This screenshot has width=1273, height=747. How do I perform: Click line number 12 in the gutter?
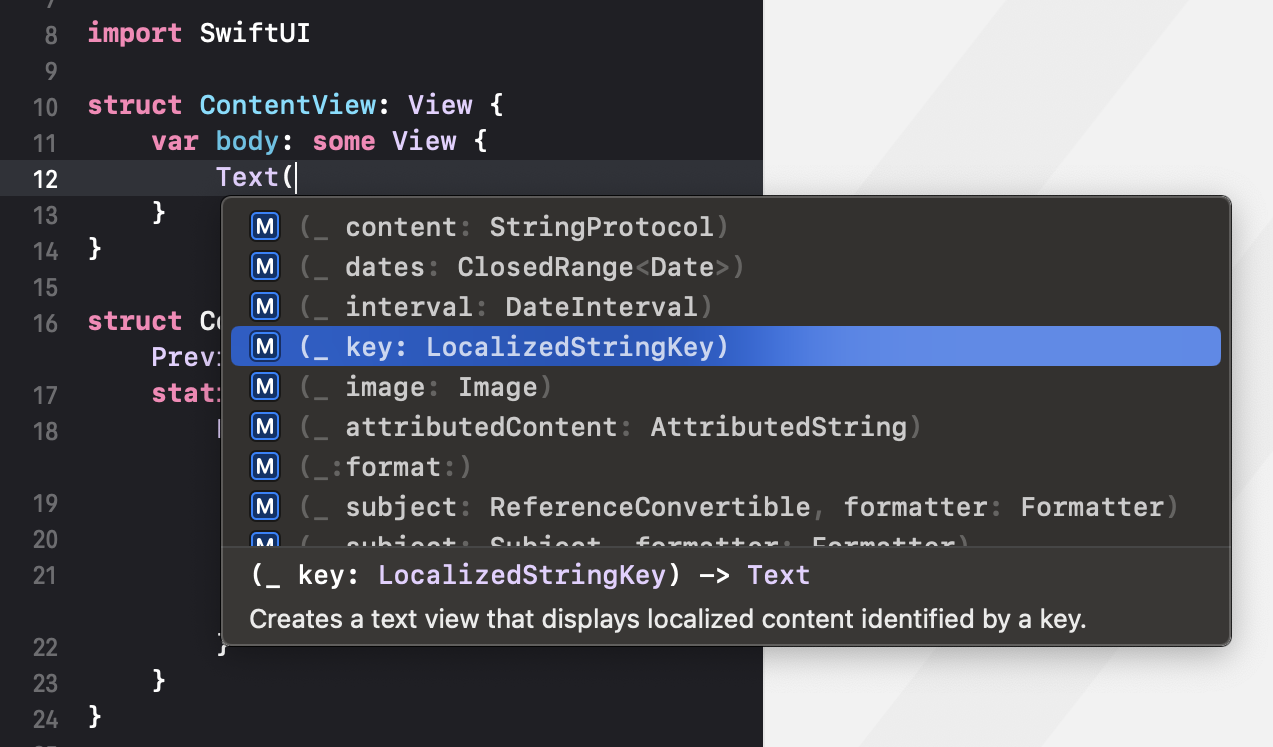point(46,179)
